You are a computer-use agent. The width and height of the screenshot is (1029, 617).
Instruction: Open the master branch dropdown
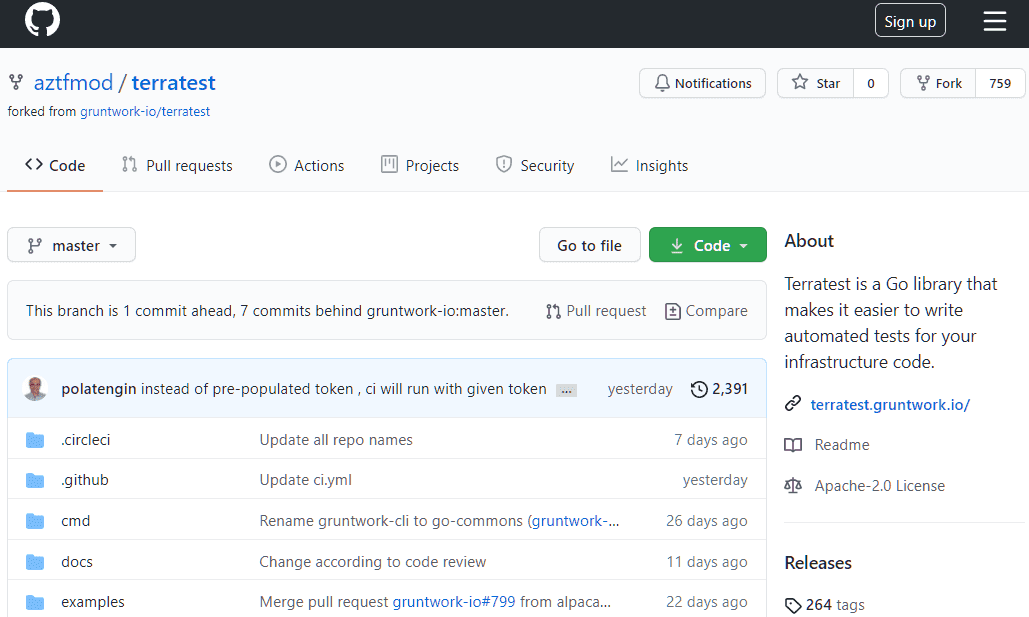pos(71,245)
